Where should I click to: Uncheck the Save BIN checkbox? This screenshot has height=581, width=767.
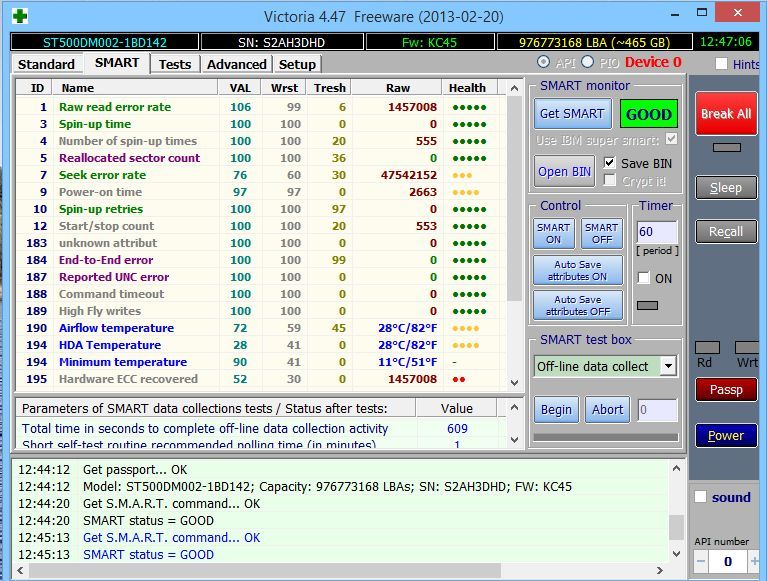(609, 163)
